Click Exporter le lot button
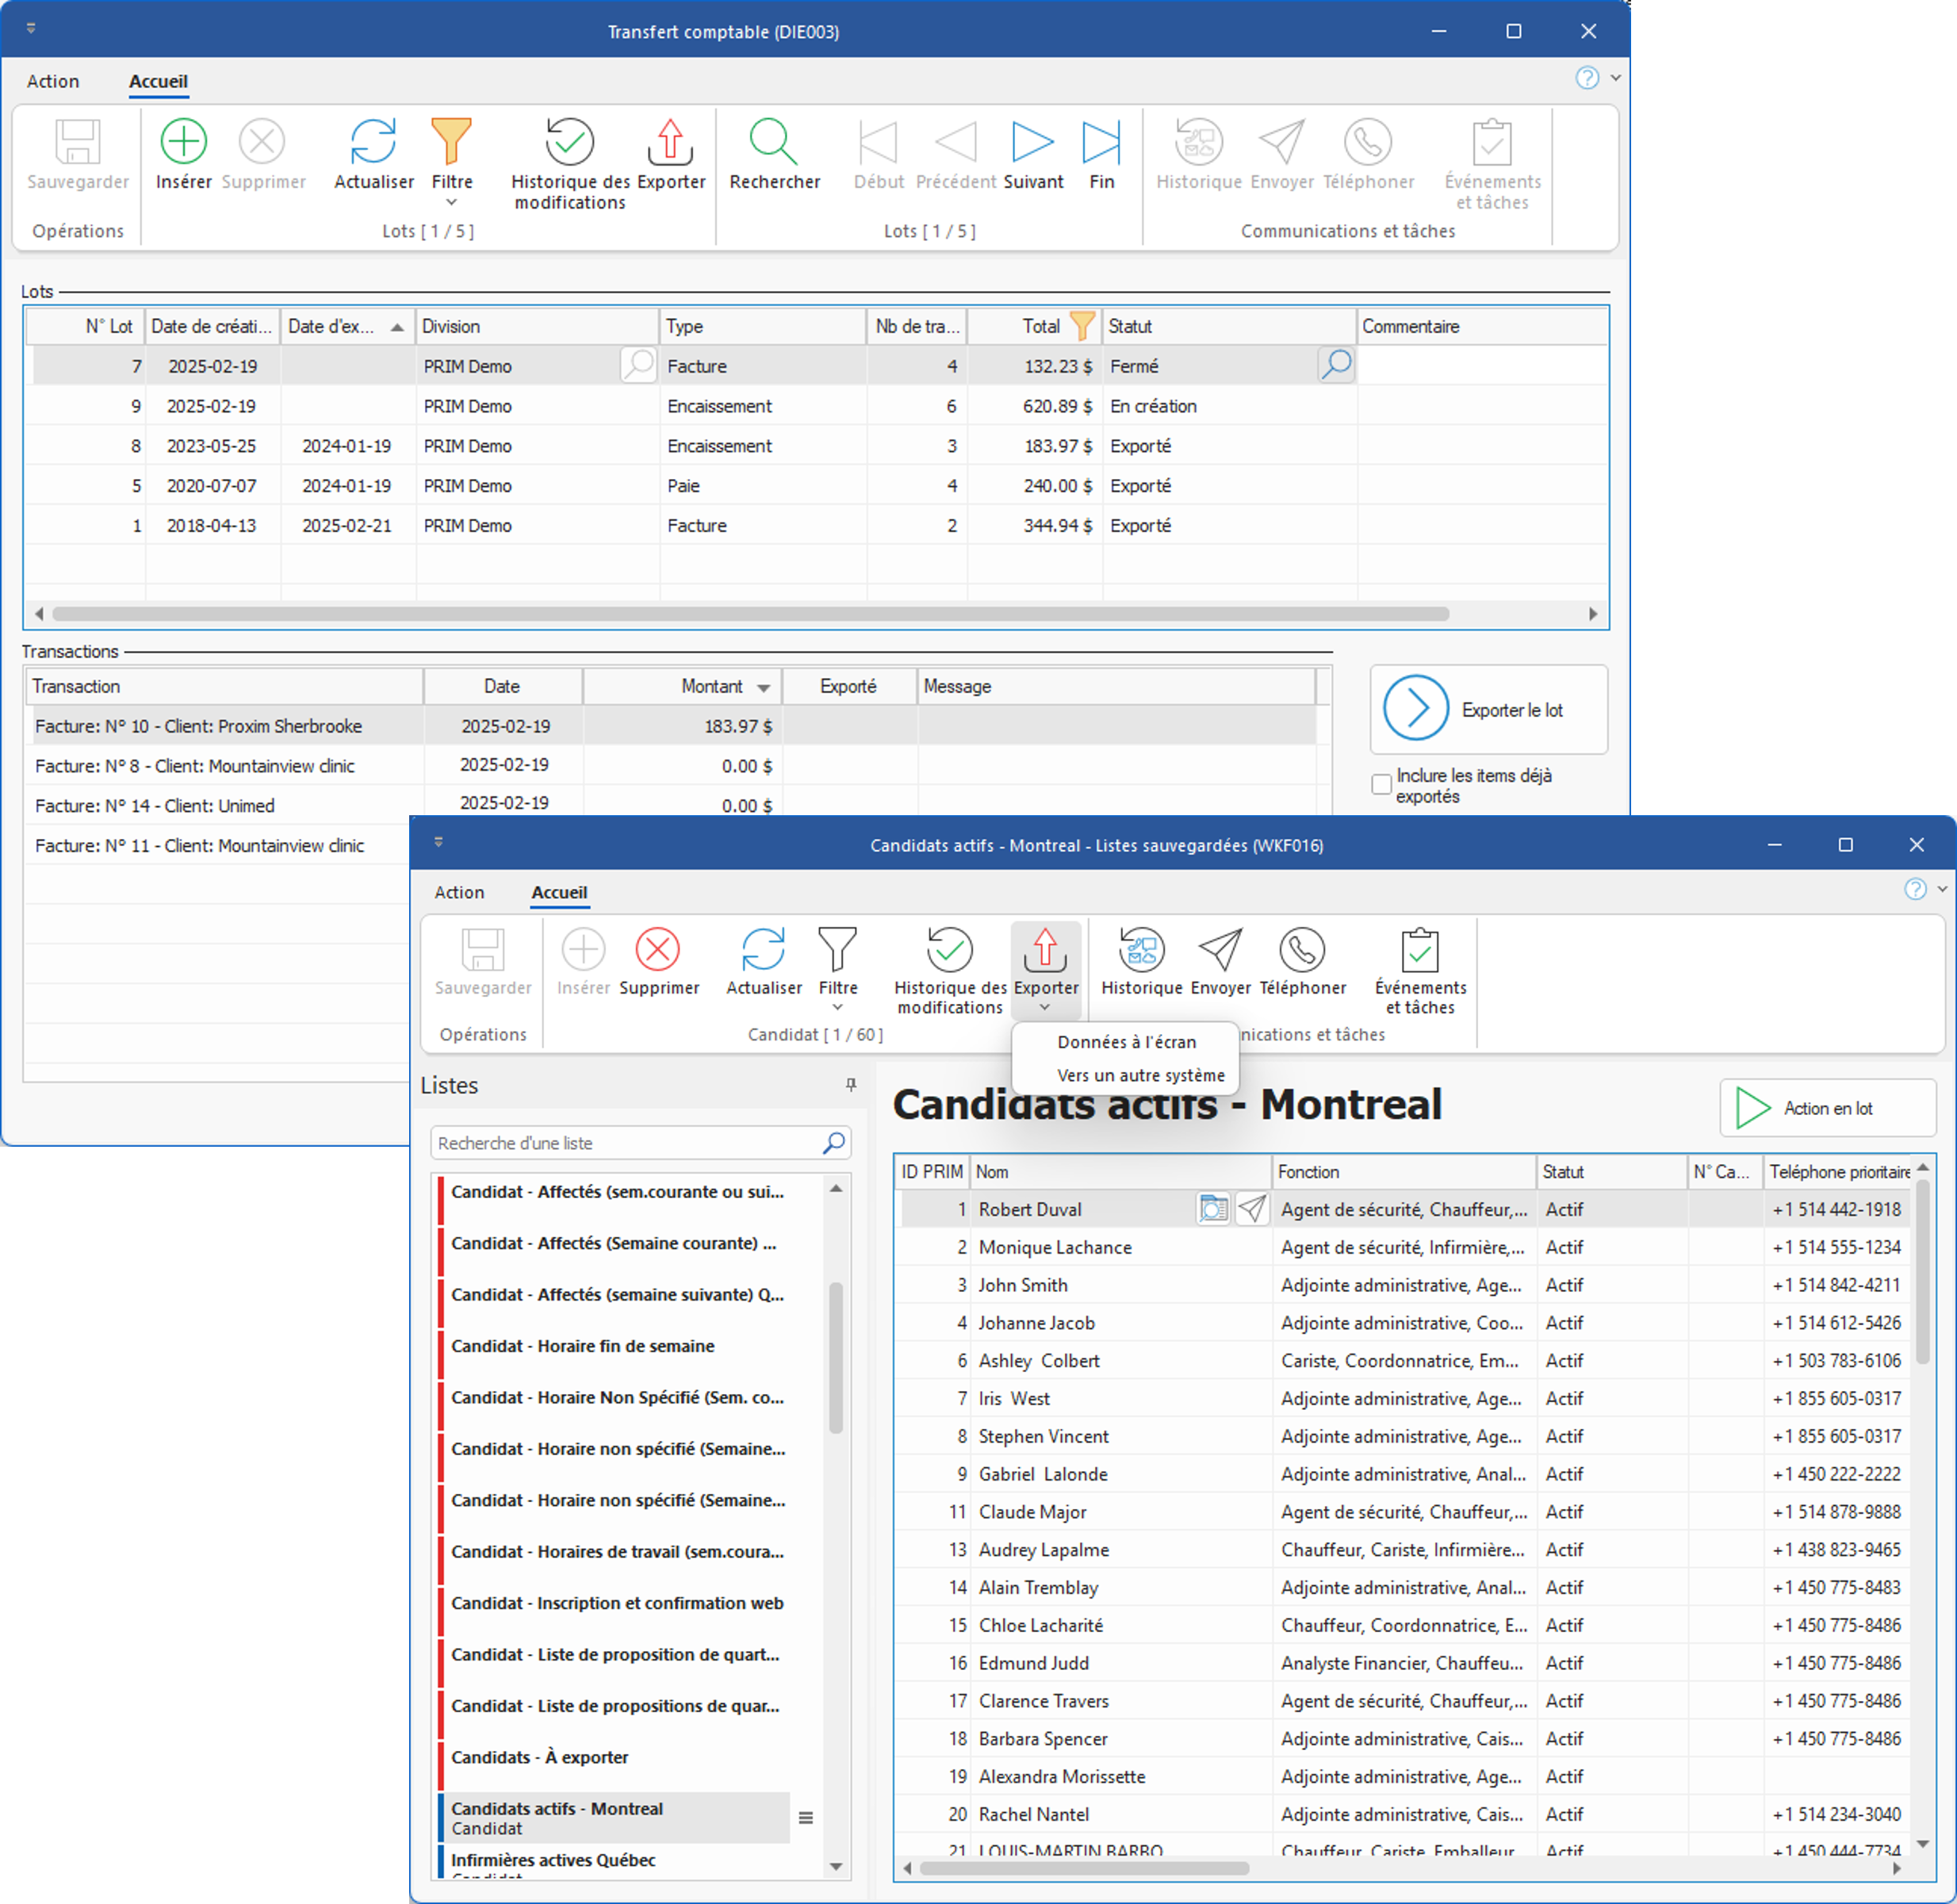The height and width of the screenshot is (1904, 1957). click(x=1488, y=709)
